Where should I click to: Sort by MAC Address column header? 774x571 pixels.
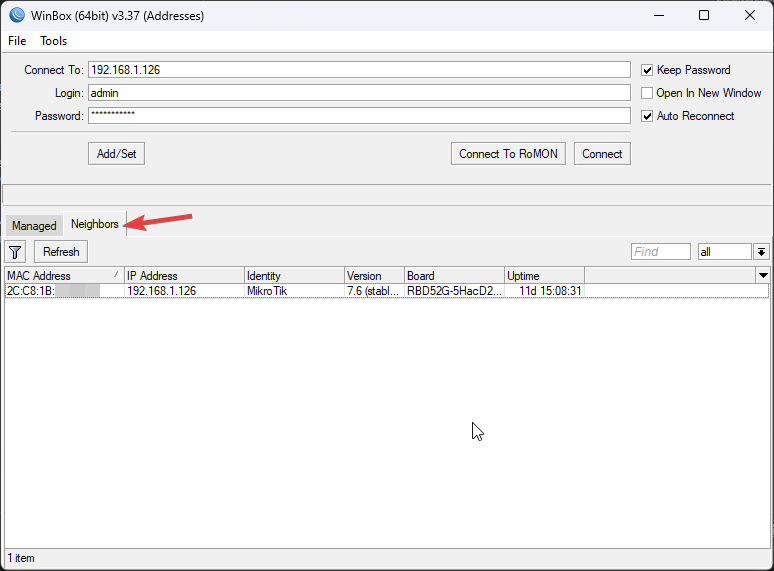coord(64,275)
